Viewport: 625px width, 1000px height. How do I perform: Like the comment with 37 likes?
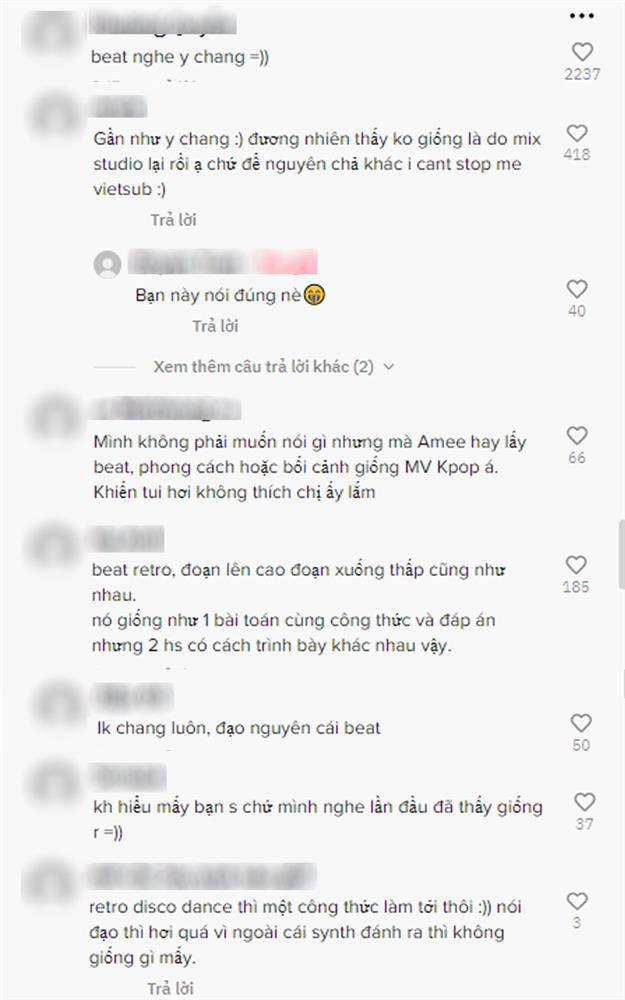tap(584, 802)
